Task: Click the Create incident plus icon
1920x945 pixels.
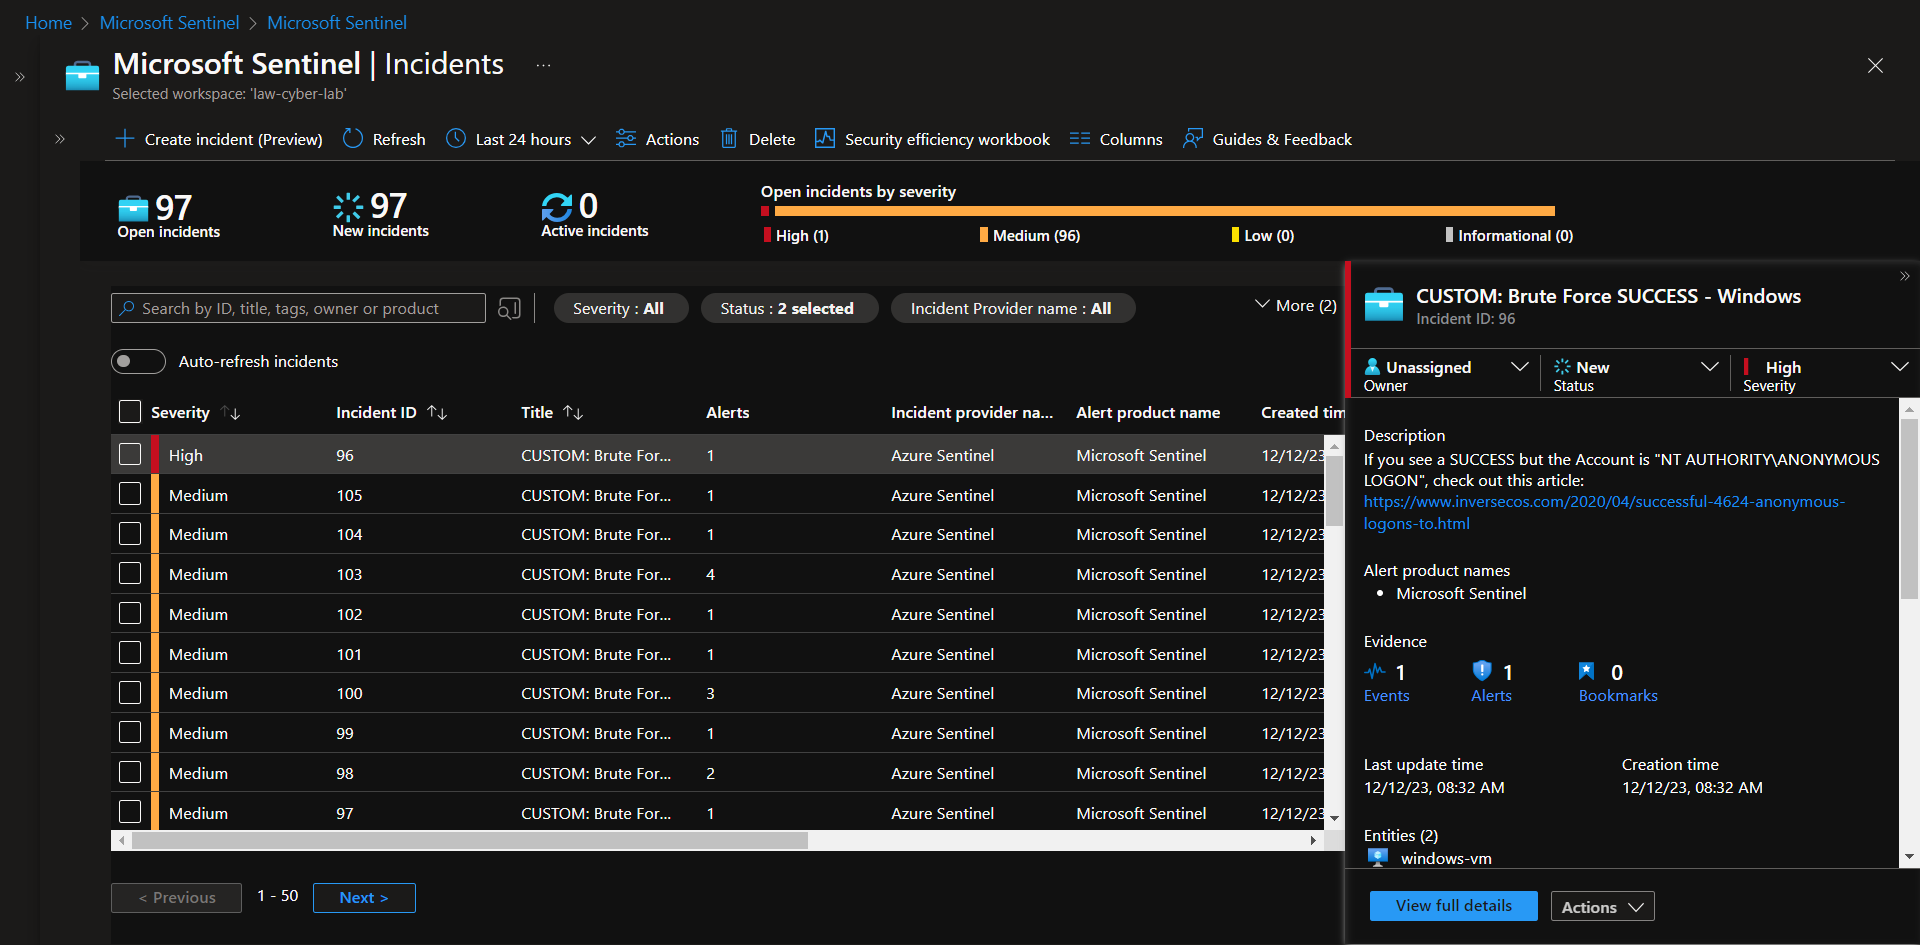Action: point(124,139)
